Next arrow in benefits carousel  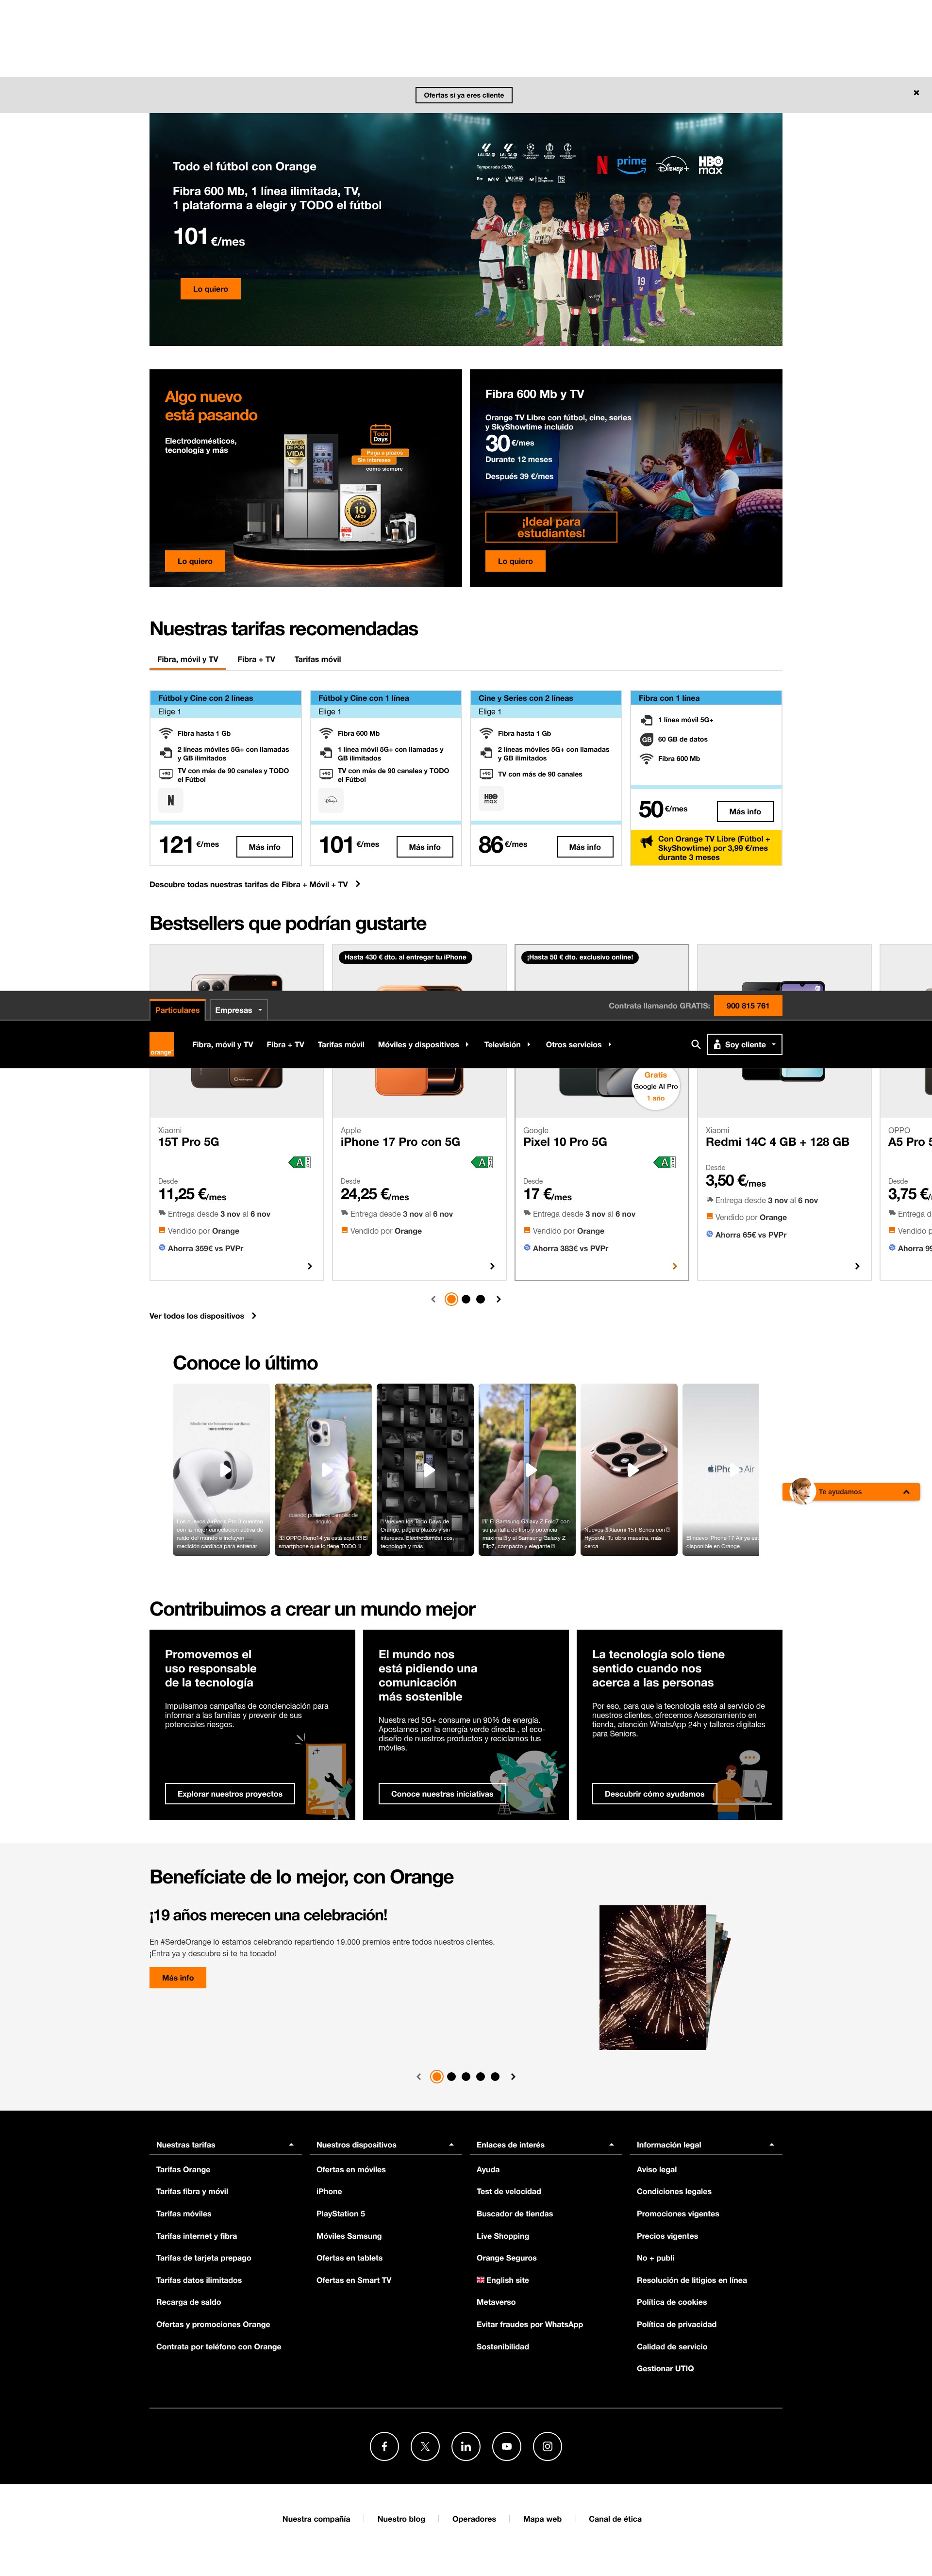[513, 2076]
